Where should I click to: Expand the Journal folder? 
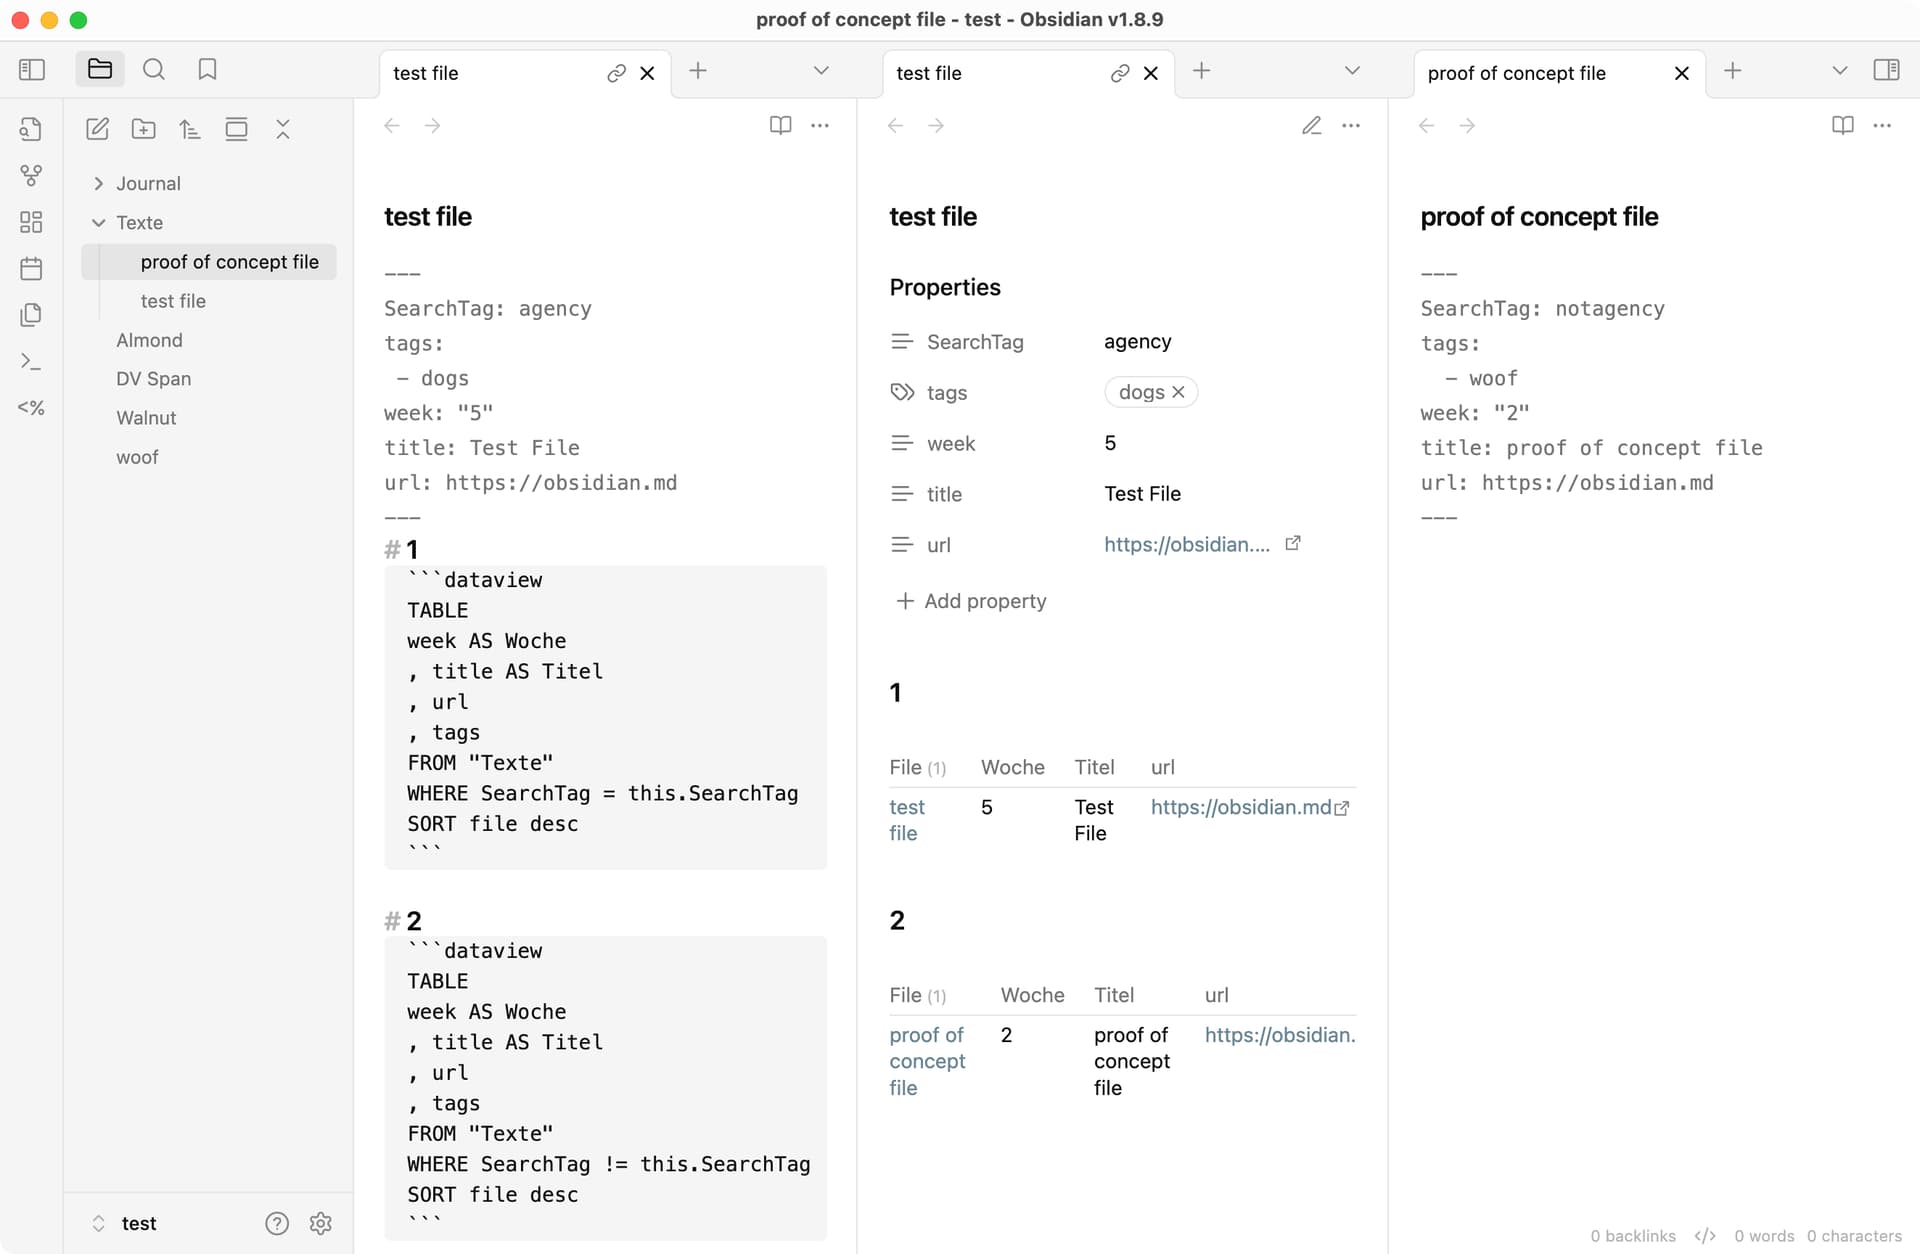98,183
